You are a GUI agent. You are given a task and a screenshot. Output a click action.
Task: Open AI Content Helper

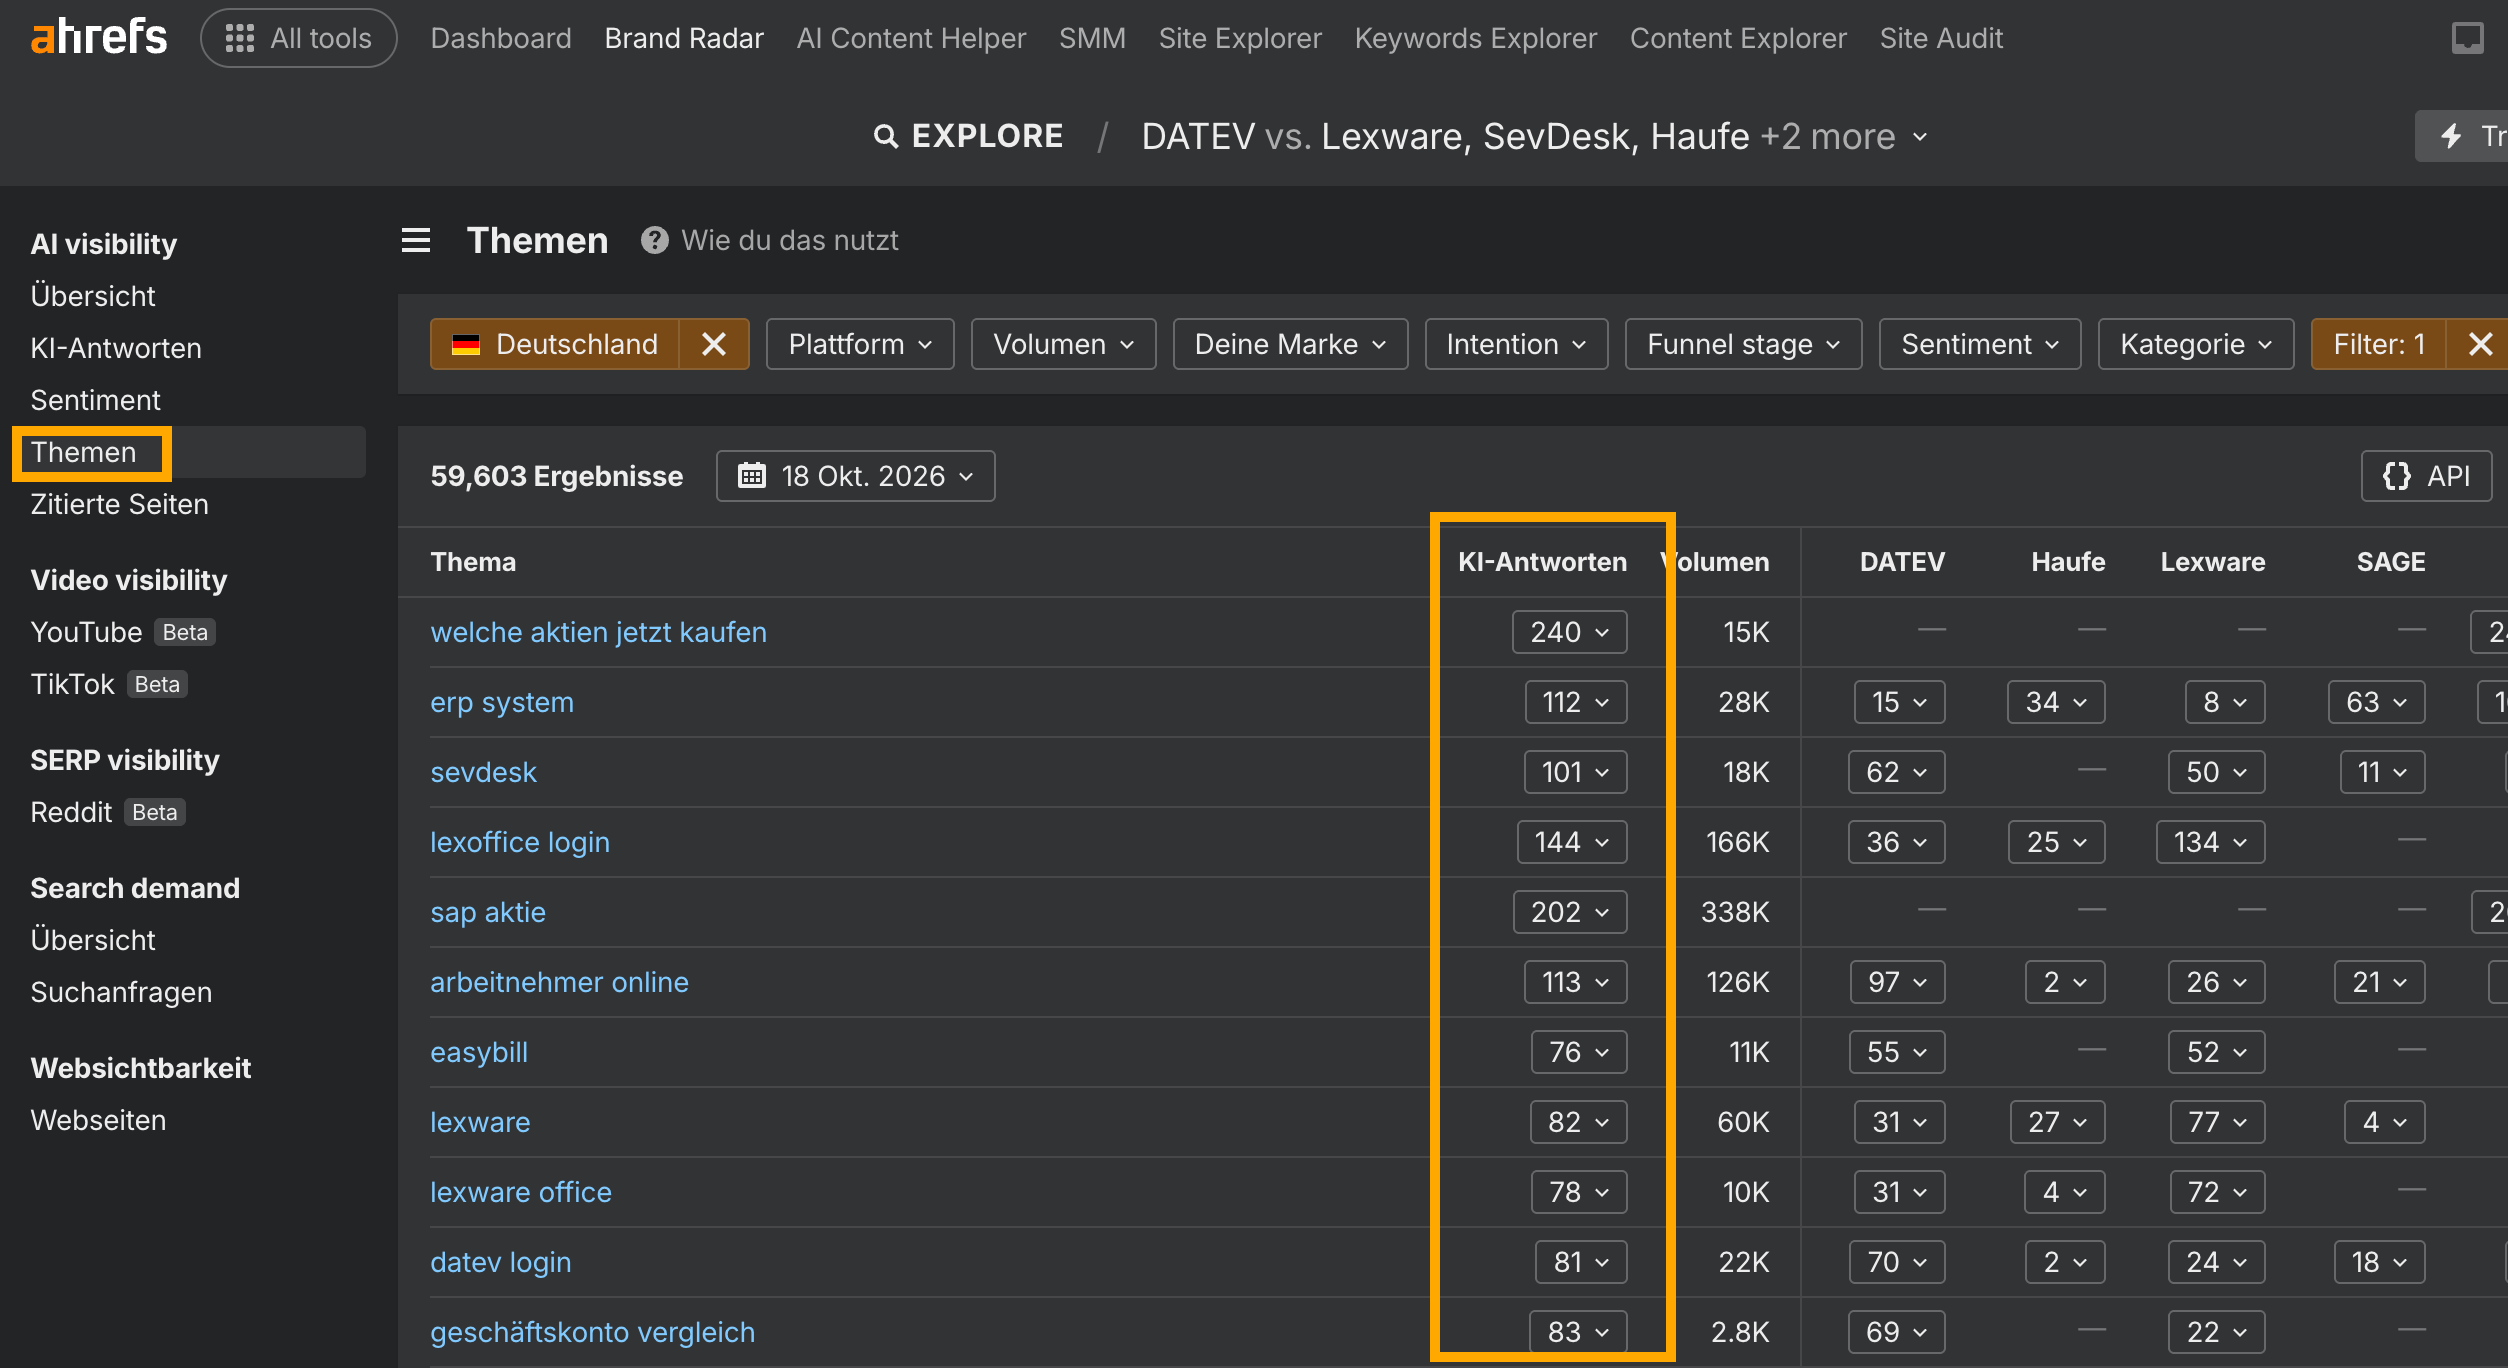[x=911, y=38]
